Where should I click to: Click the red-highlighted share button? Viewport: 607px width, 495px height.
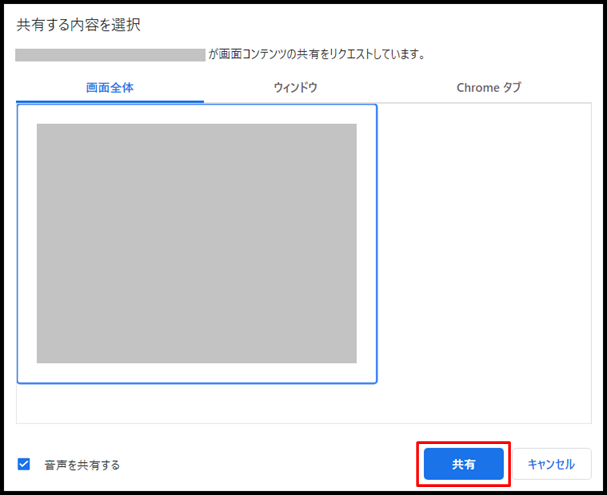(x=464, y=464)
